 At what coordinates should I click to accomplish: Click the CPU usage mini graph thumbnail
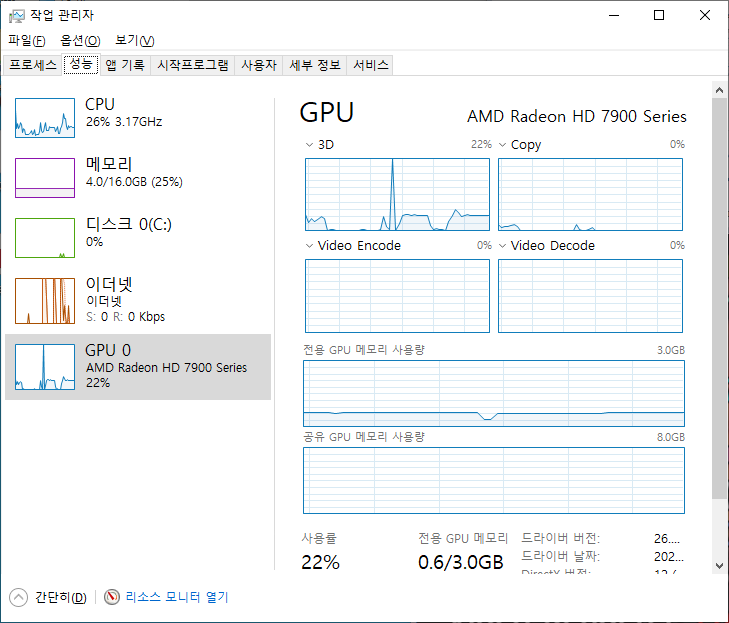45,118
